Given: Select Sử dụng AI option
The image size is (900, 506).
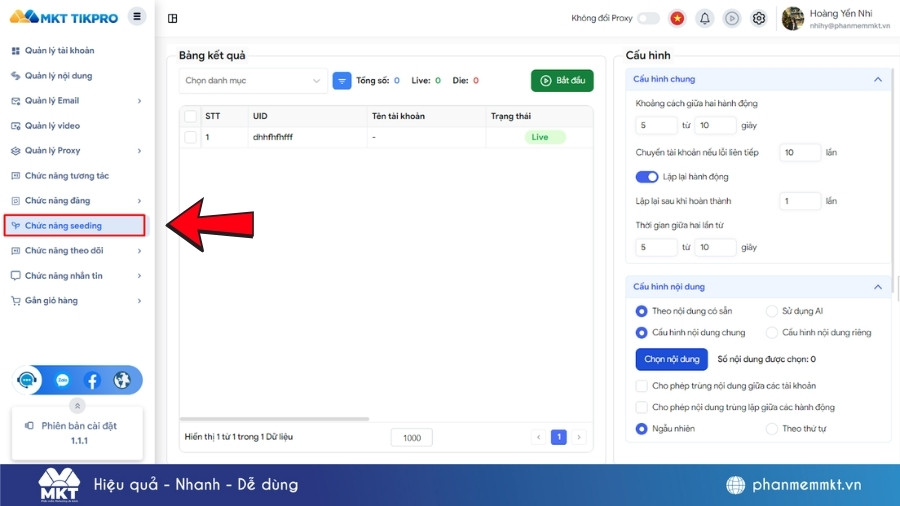Looking at the screenshot, I should click(772, 311).
